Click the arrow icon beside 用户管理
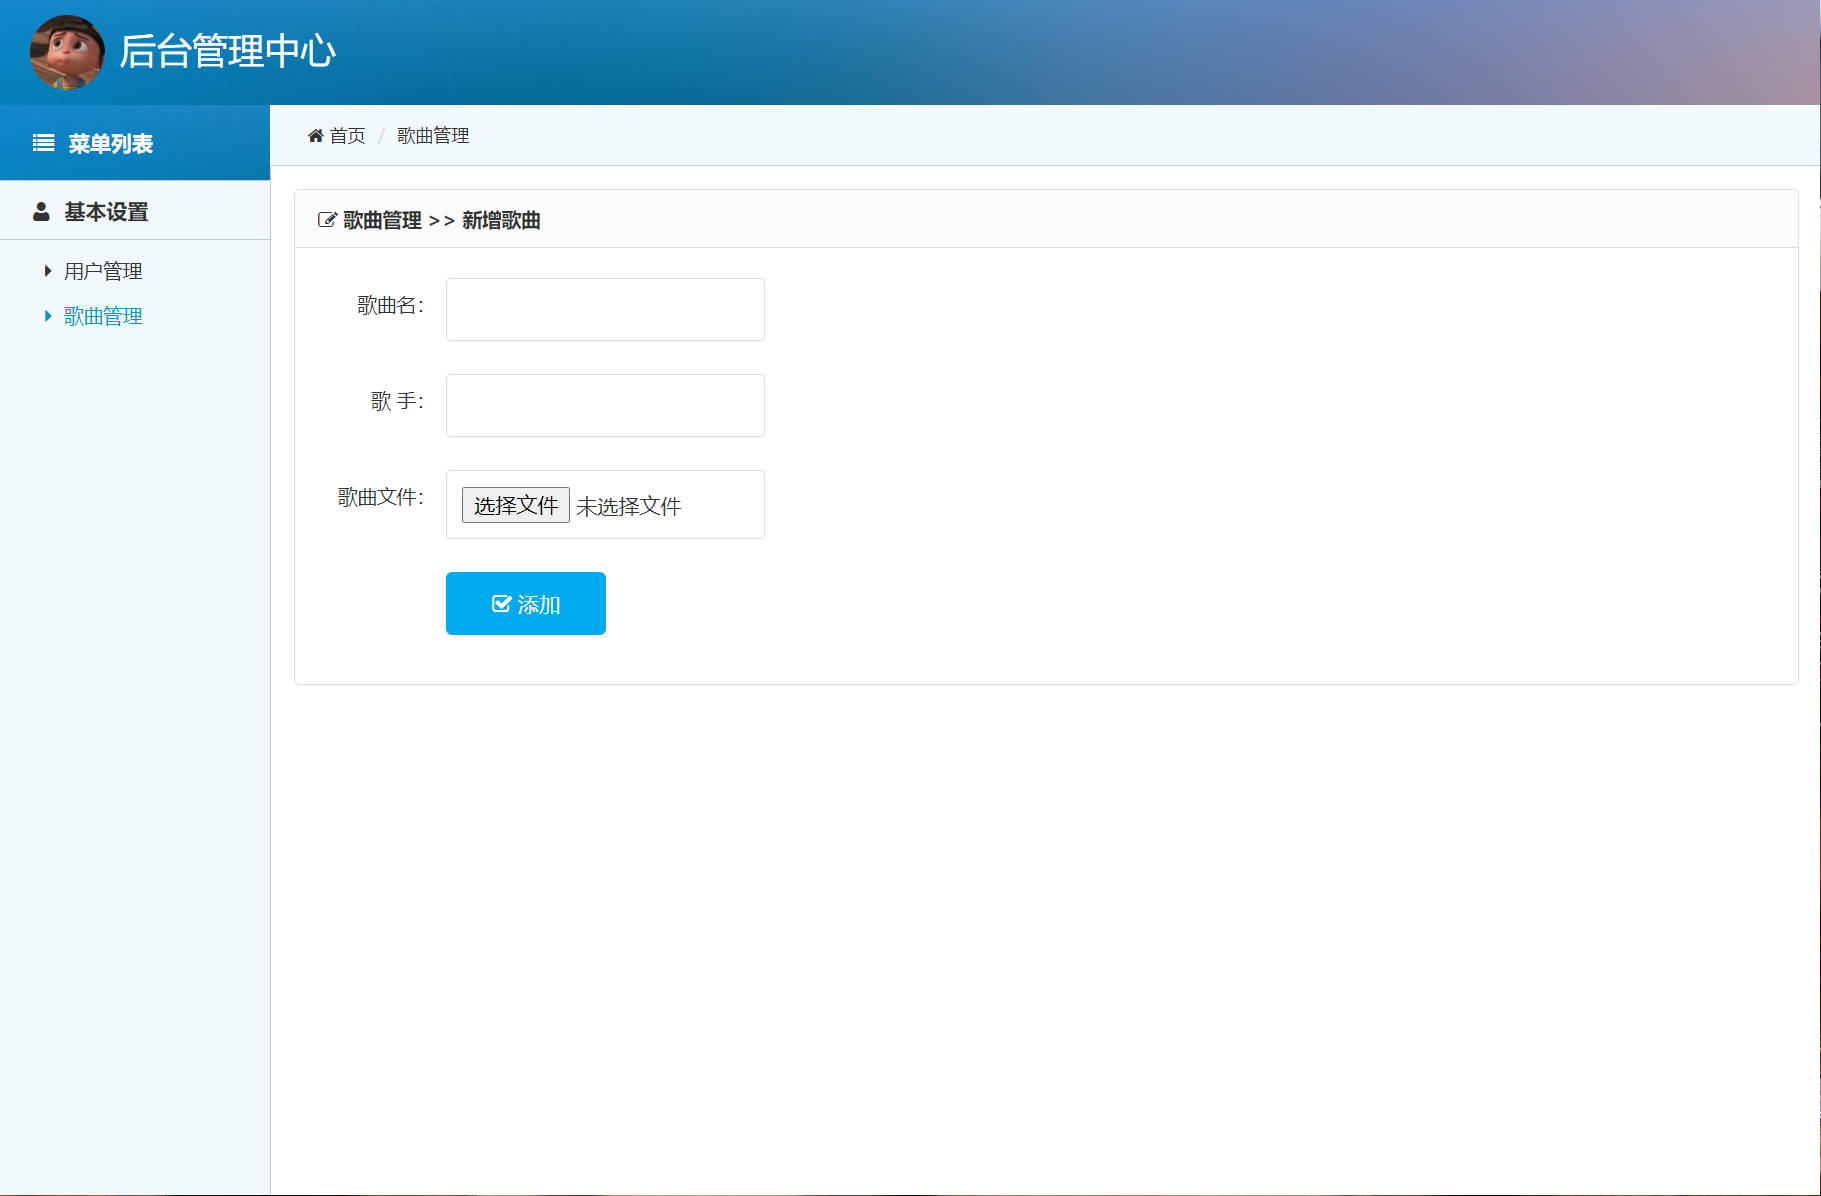 click(47, 270)
